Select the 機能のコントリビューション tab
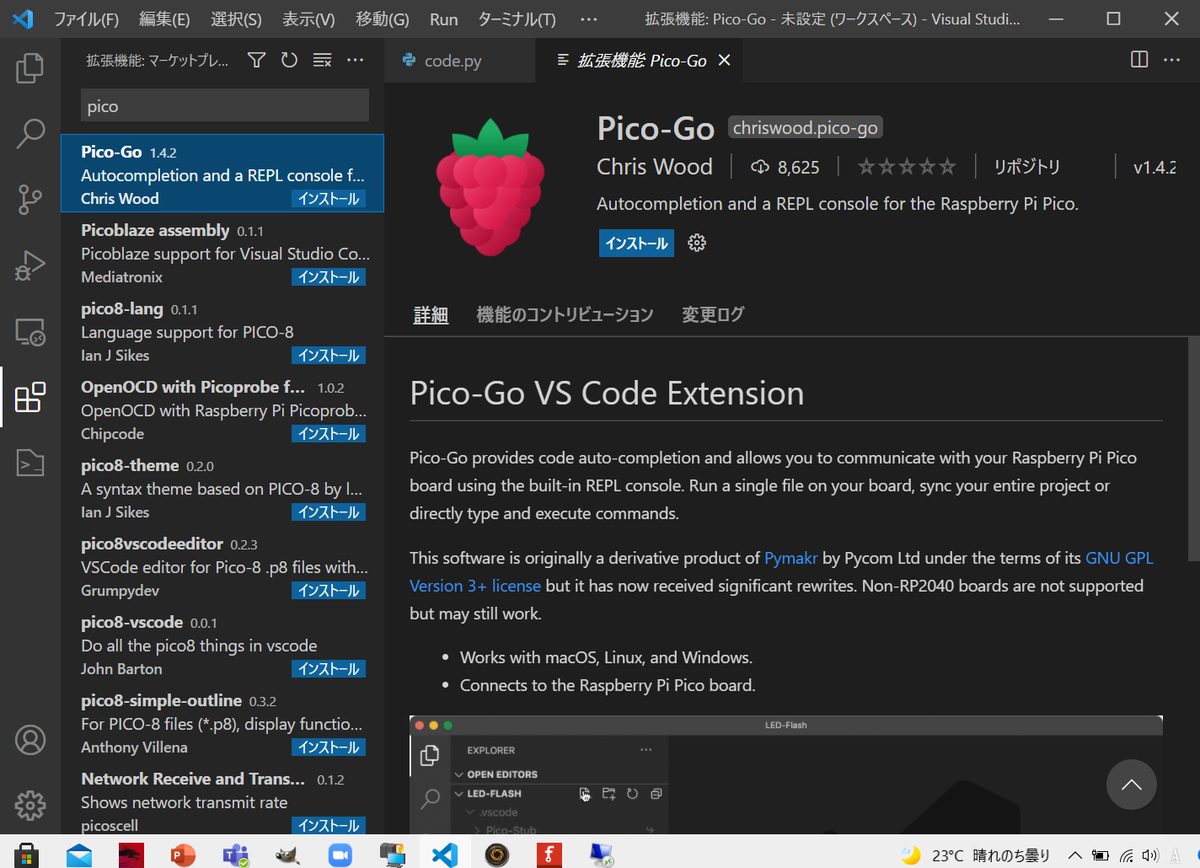This screenshot has height=868, width=1200. 565,314
